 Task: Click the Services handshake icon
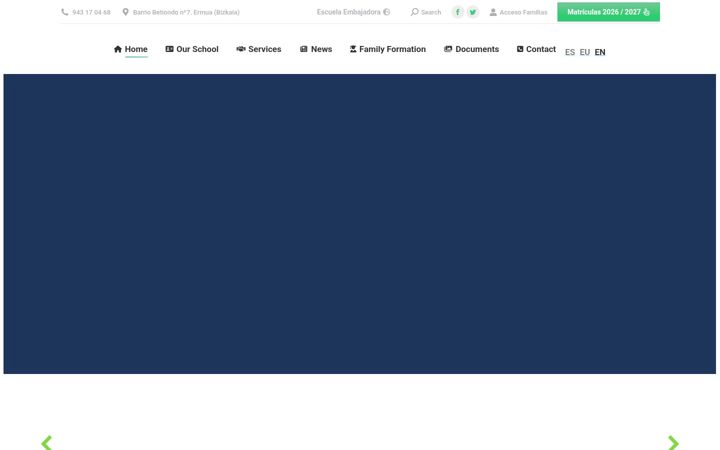click(x=241, y=49)
